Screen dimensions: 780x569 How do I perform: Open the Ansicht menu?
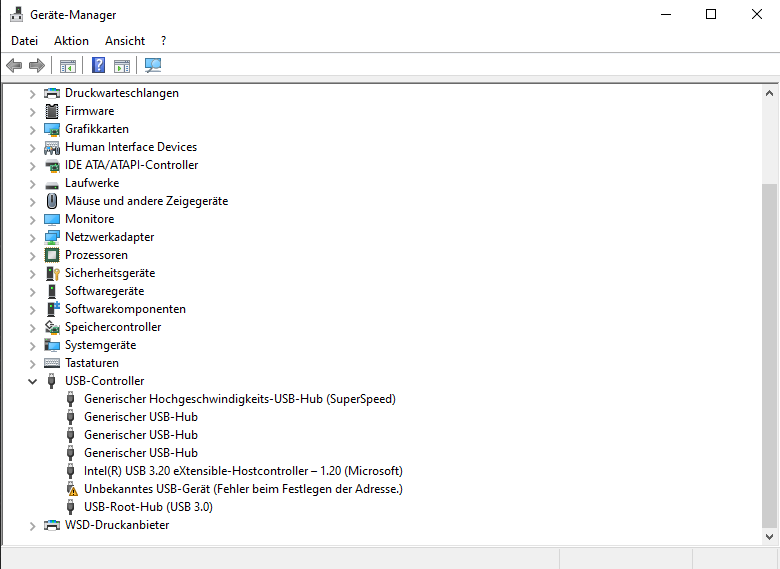125,41
